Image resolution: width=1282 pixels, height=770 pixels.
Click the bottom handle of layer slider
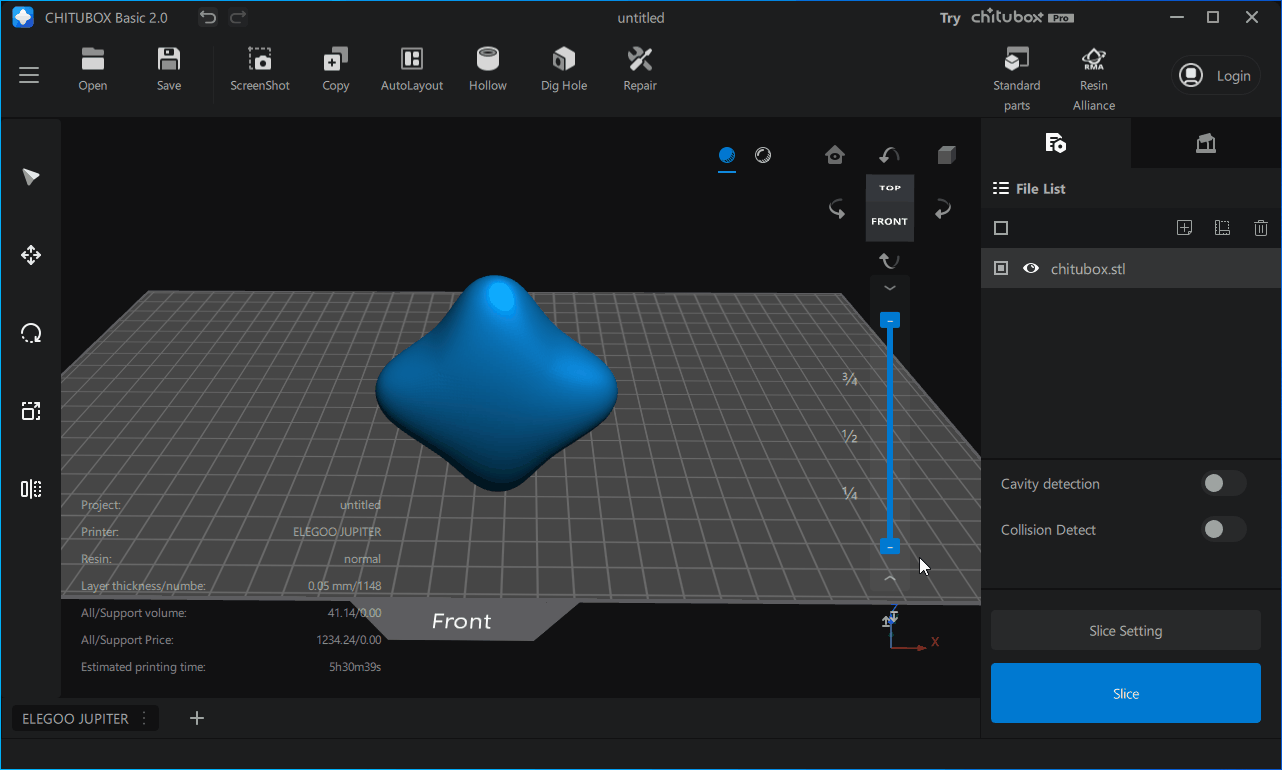pyautogui.click(x=890, y=546)
